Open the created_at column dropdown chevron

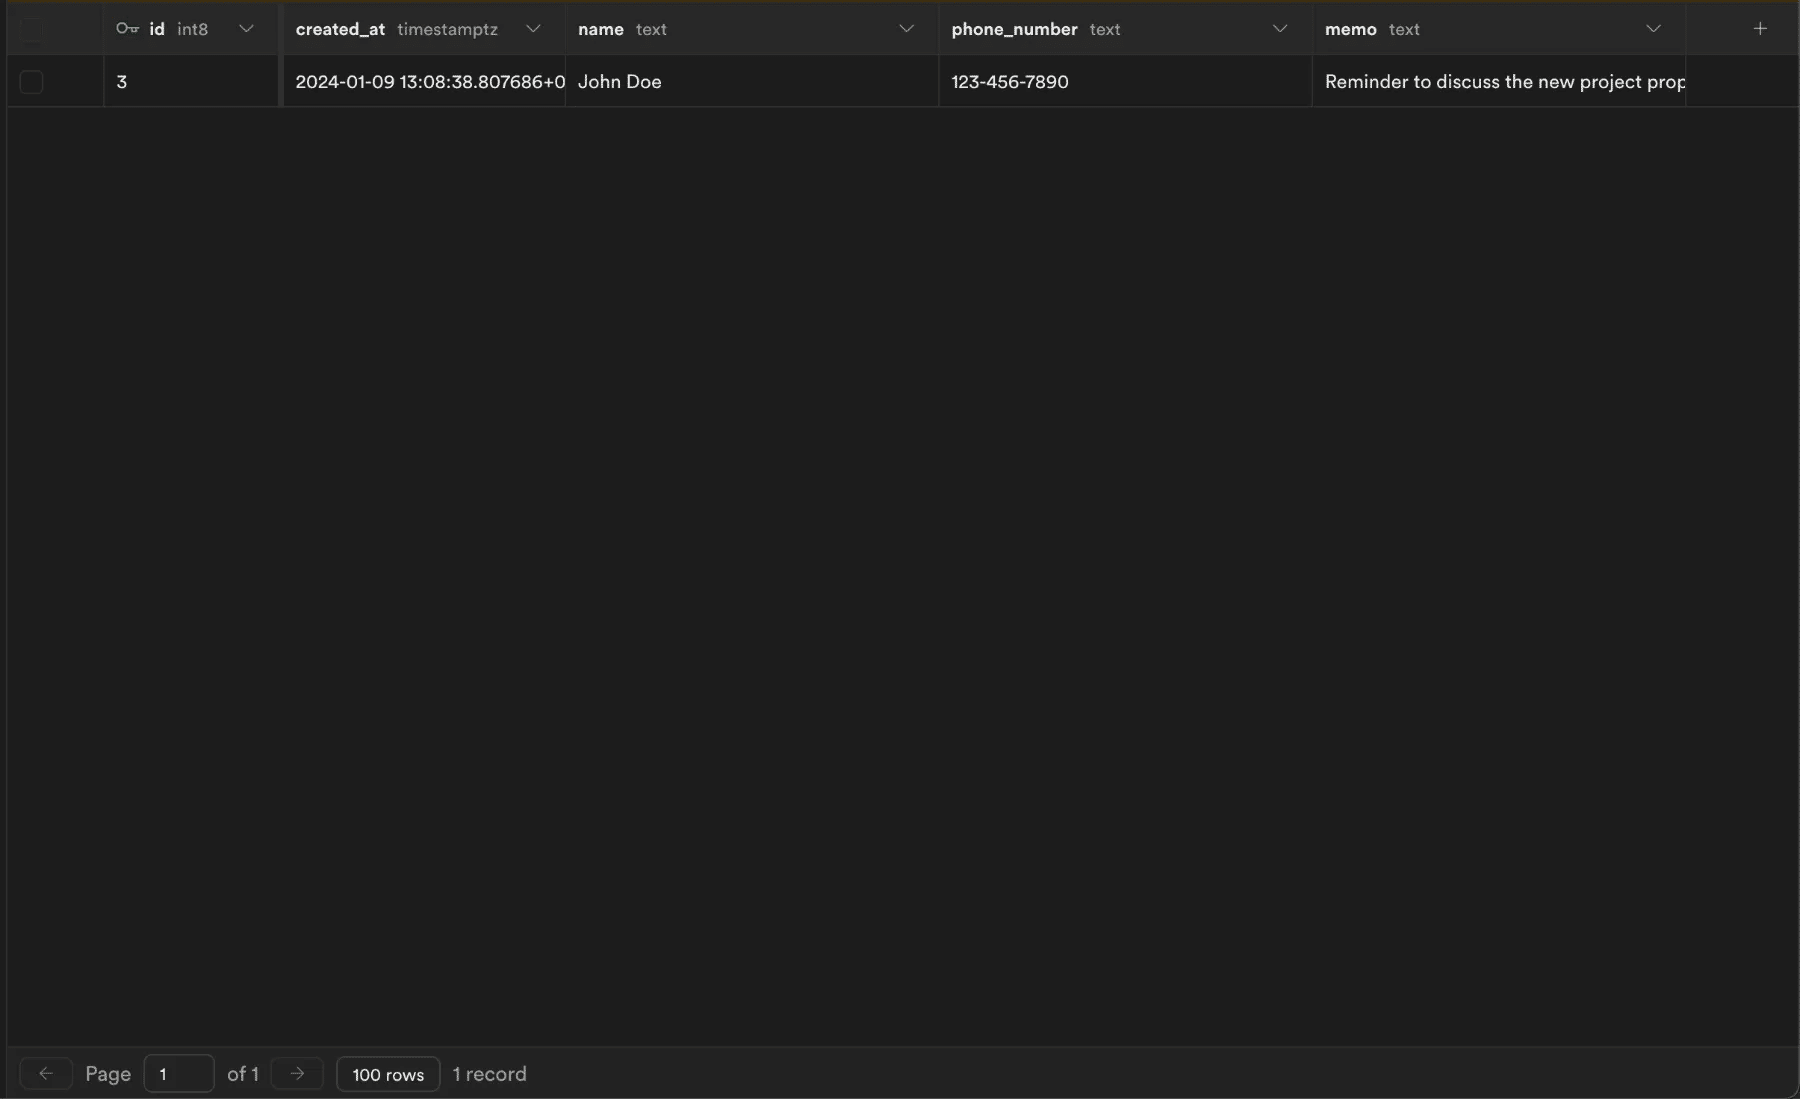[533, 29]
